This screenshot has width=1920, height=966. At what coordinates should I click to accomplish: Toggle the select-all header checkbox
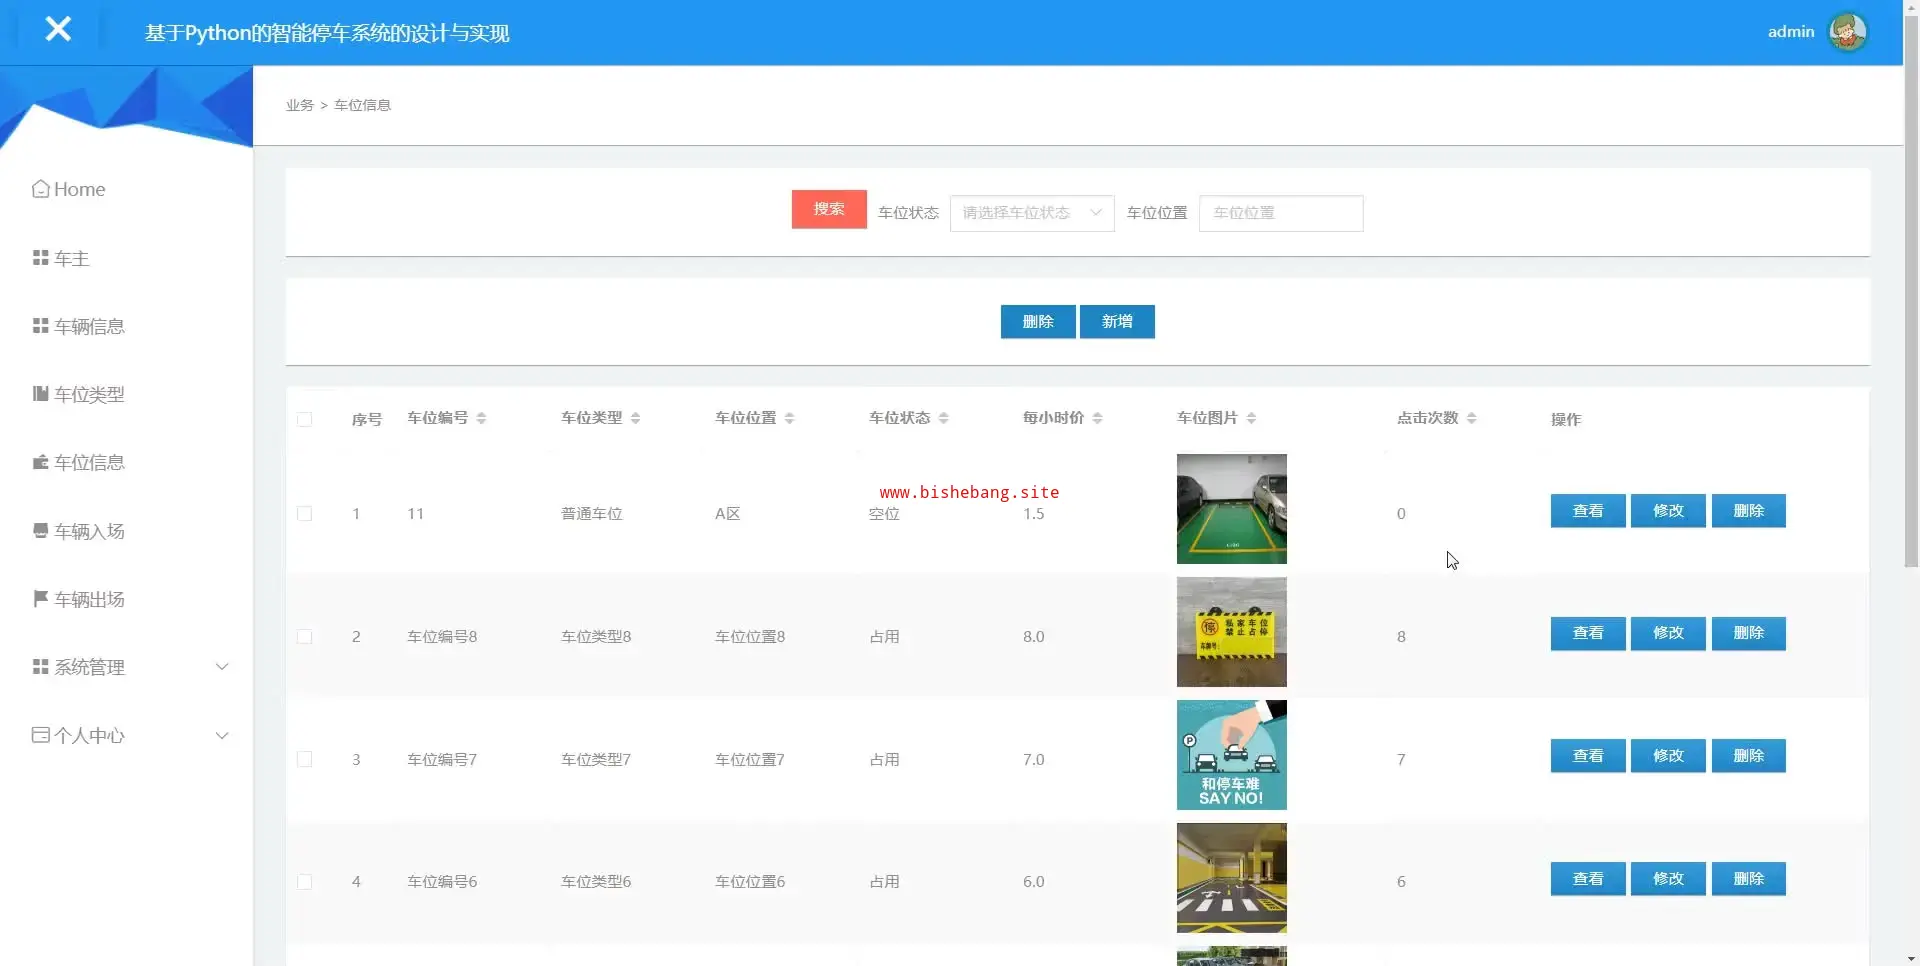tap(305, 419)
